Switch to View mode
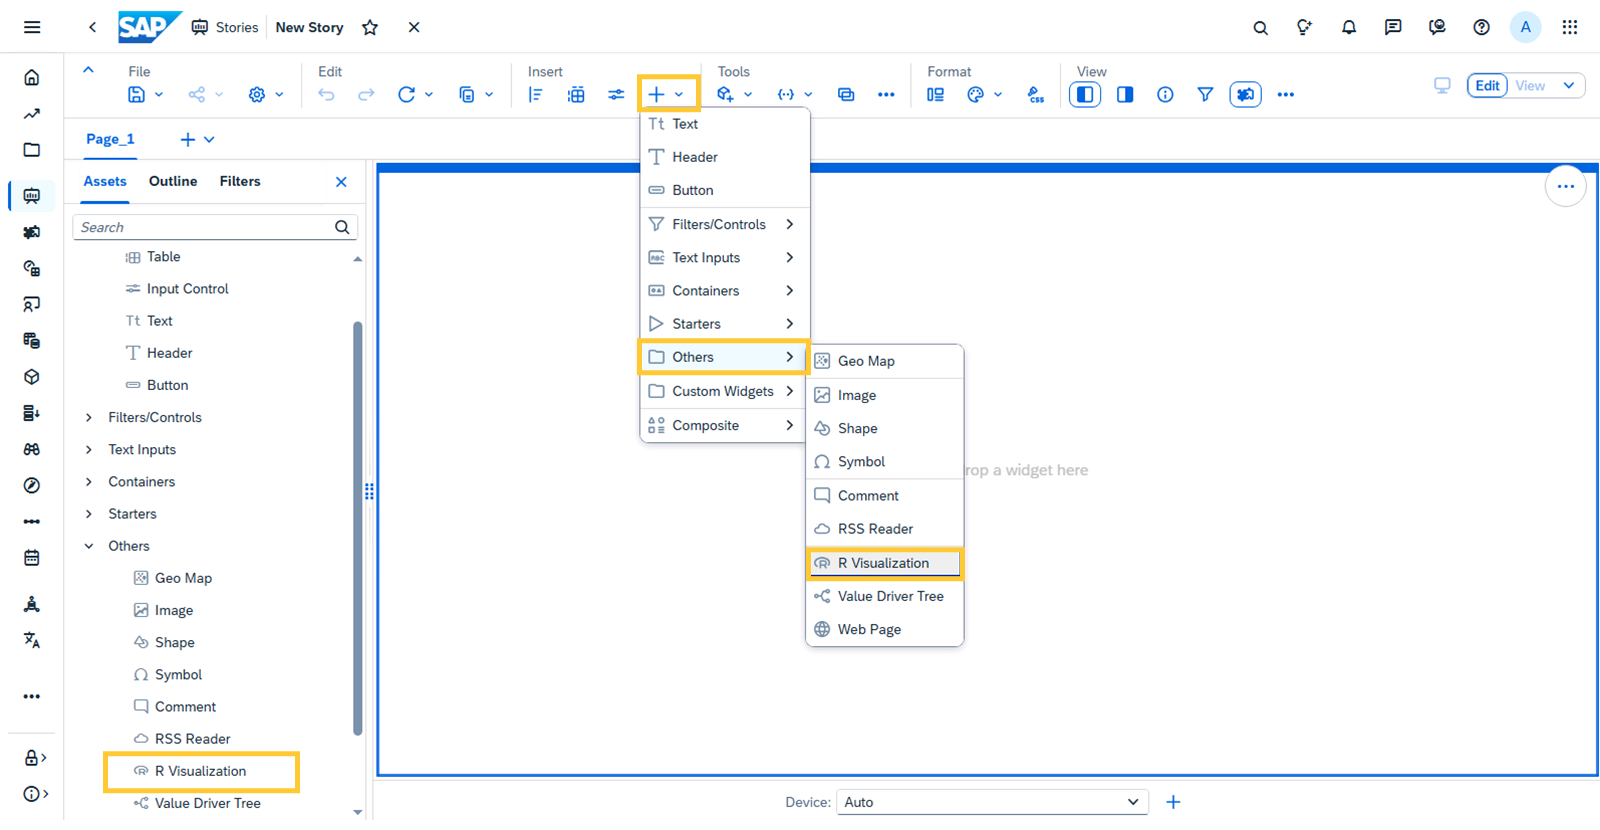 [1530, 85]
